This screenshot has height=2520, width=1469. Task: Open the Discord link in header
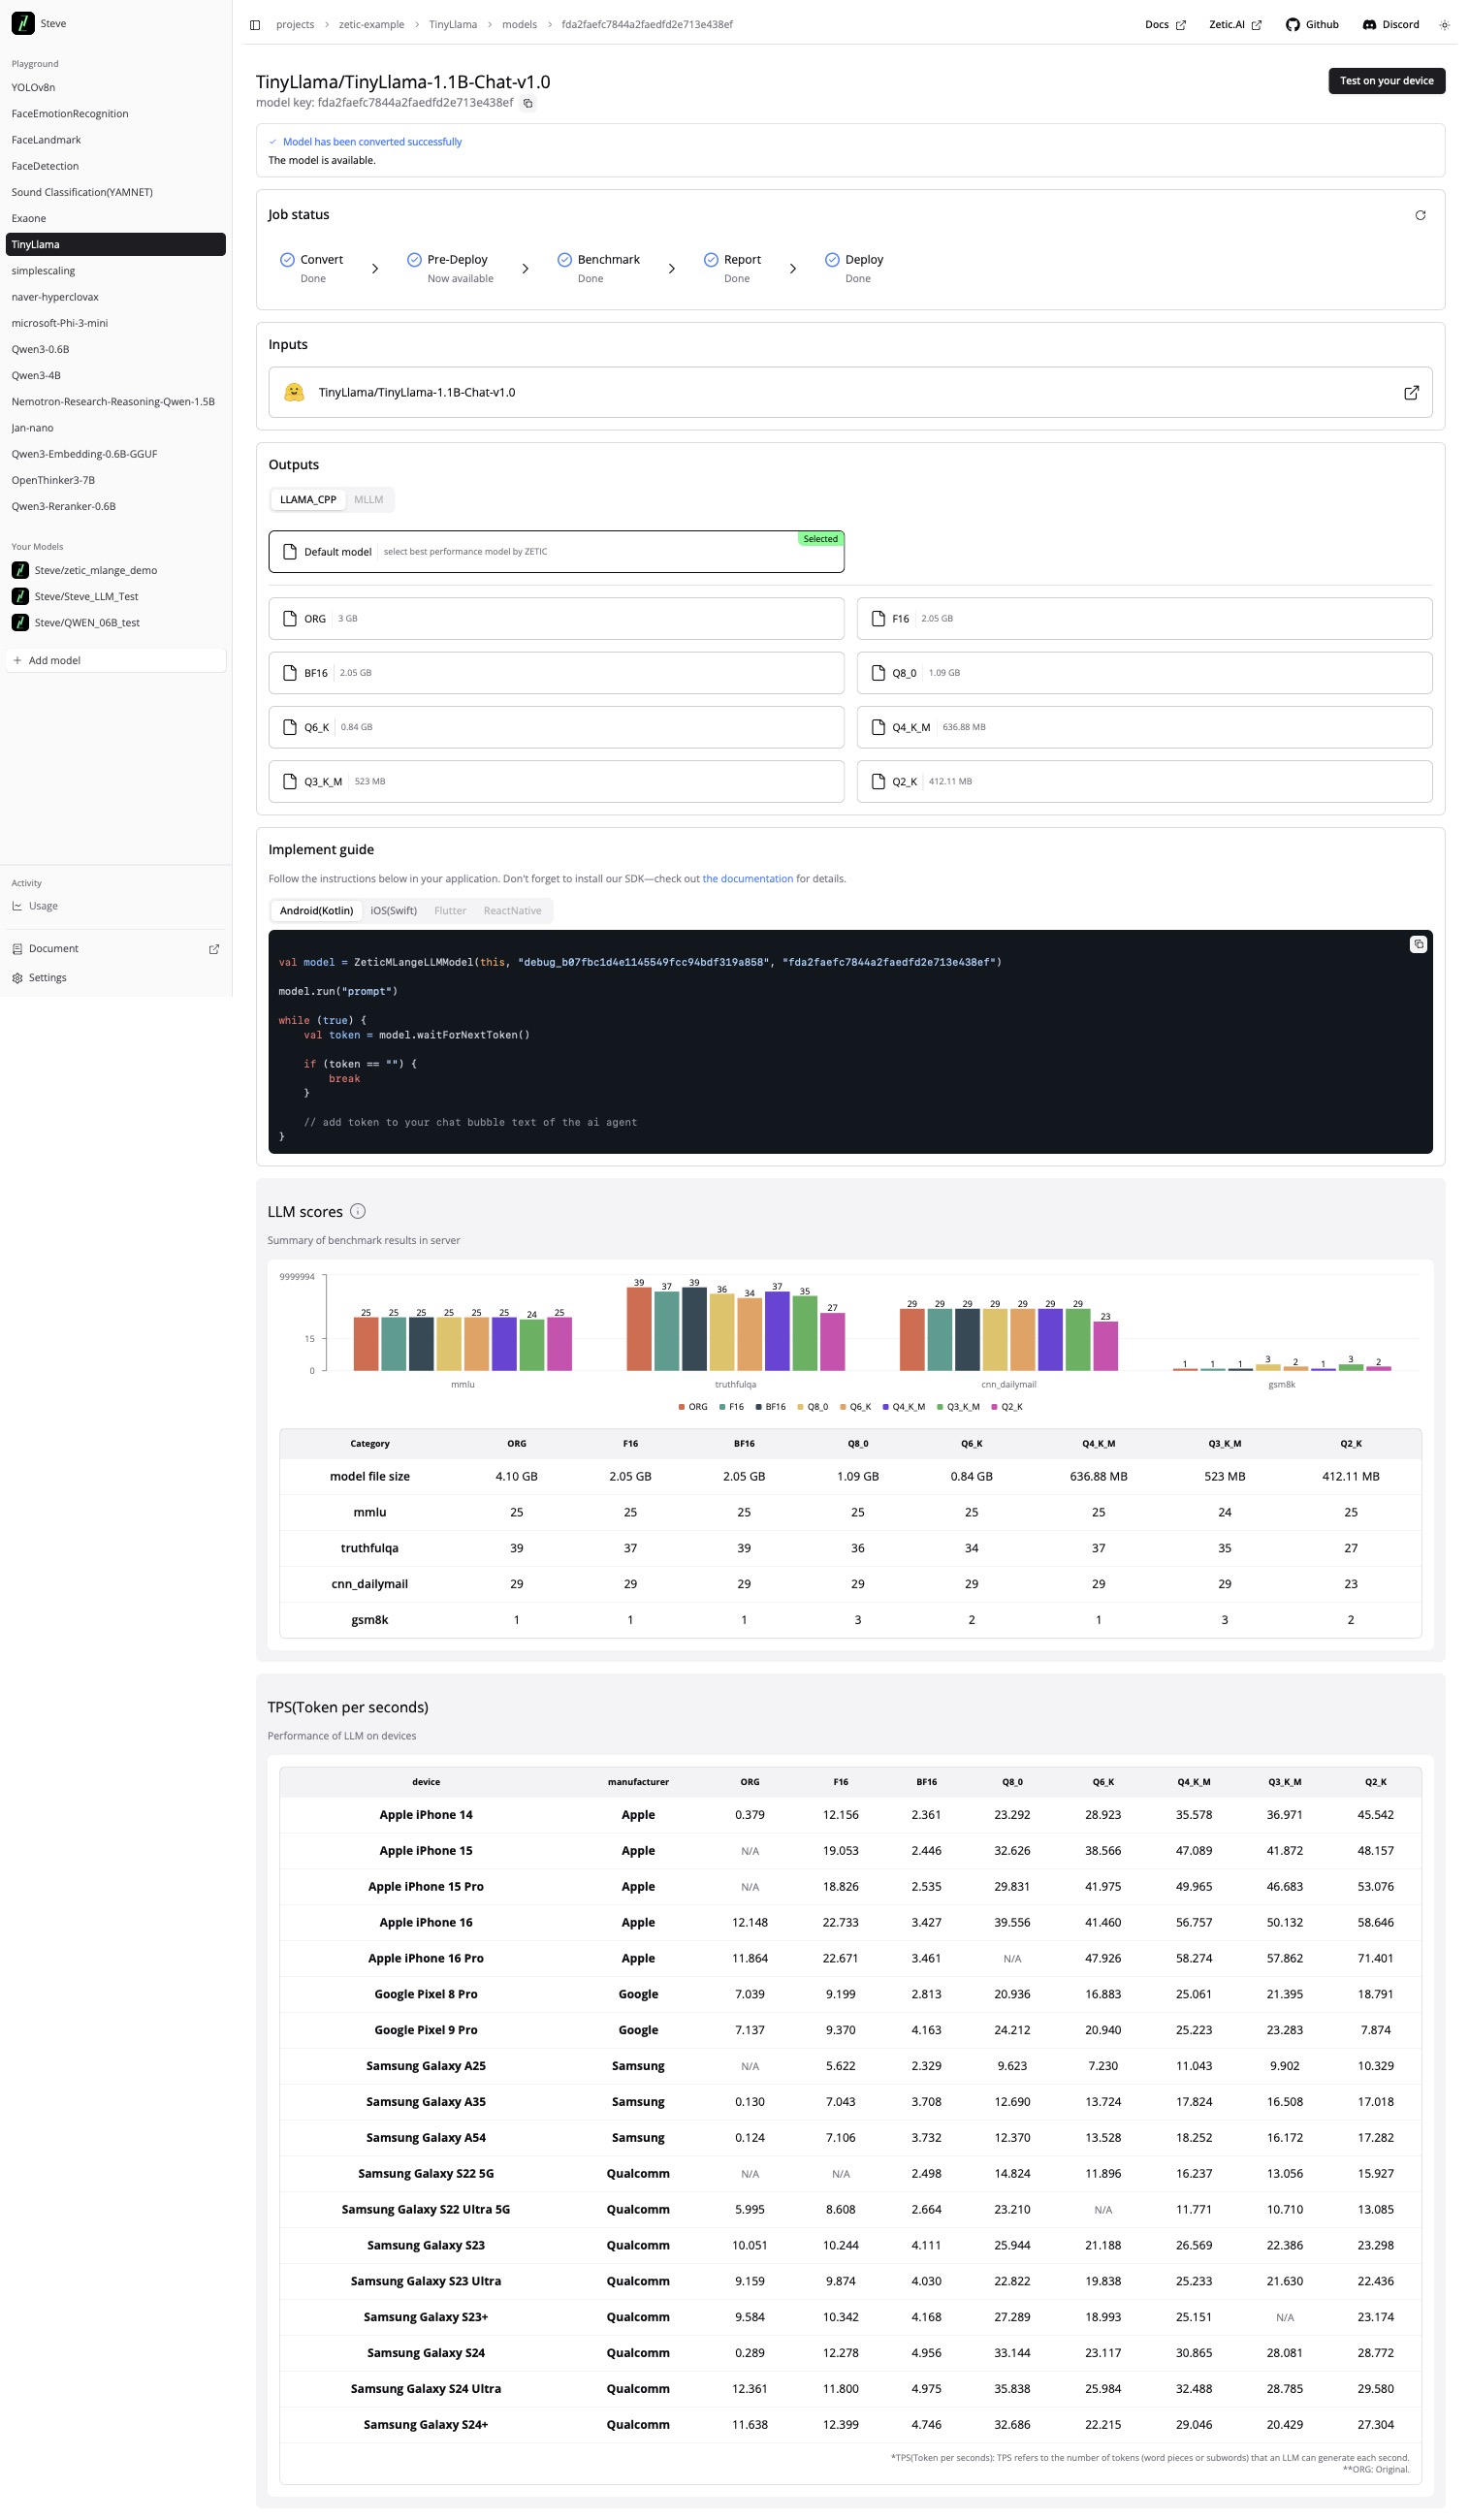click(1391, 25)
